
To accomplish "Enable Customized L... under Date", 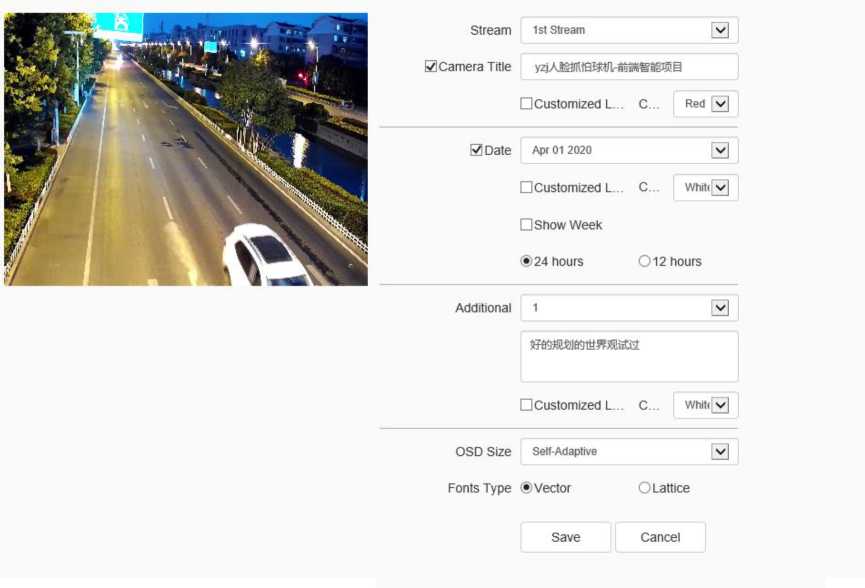I will click(527, 187).
